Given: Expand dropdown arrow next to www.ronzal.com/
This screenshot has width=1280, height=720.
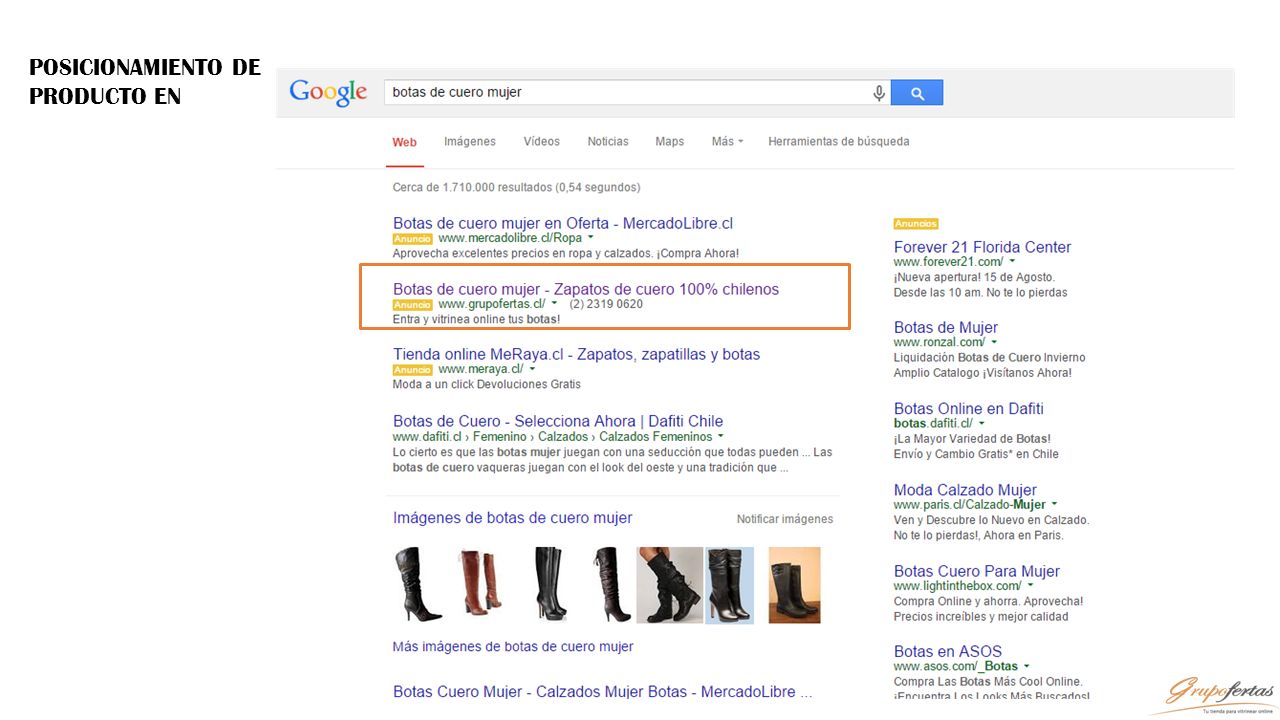Looking at the screenshot, I should [x=995, y=342].
